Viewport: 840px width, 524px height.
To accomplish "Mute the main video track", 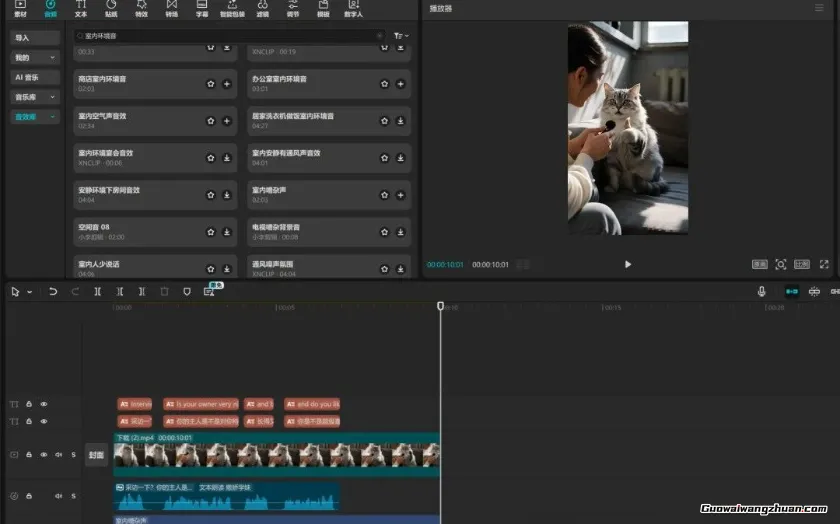I will coord(58,455).
